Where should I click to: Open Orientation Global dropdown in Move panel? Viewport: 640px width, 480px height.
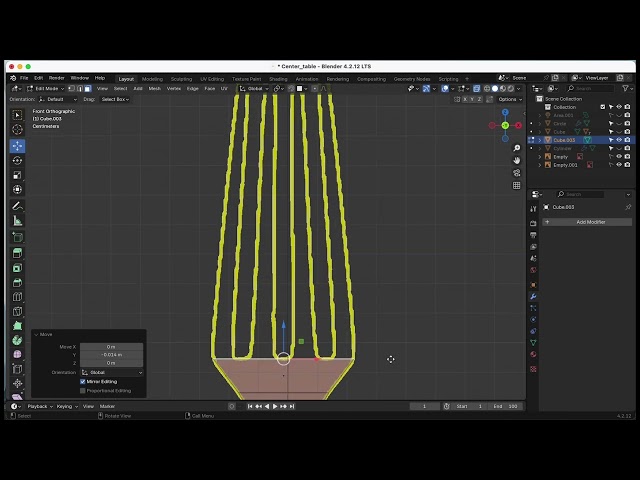(111, 372)
